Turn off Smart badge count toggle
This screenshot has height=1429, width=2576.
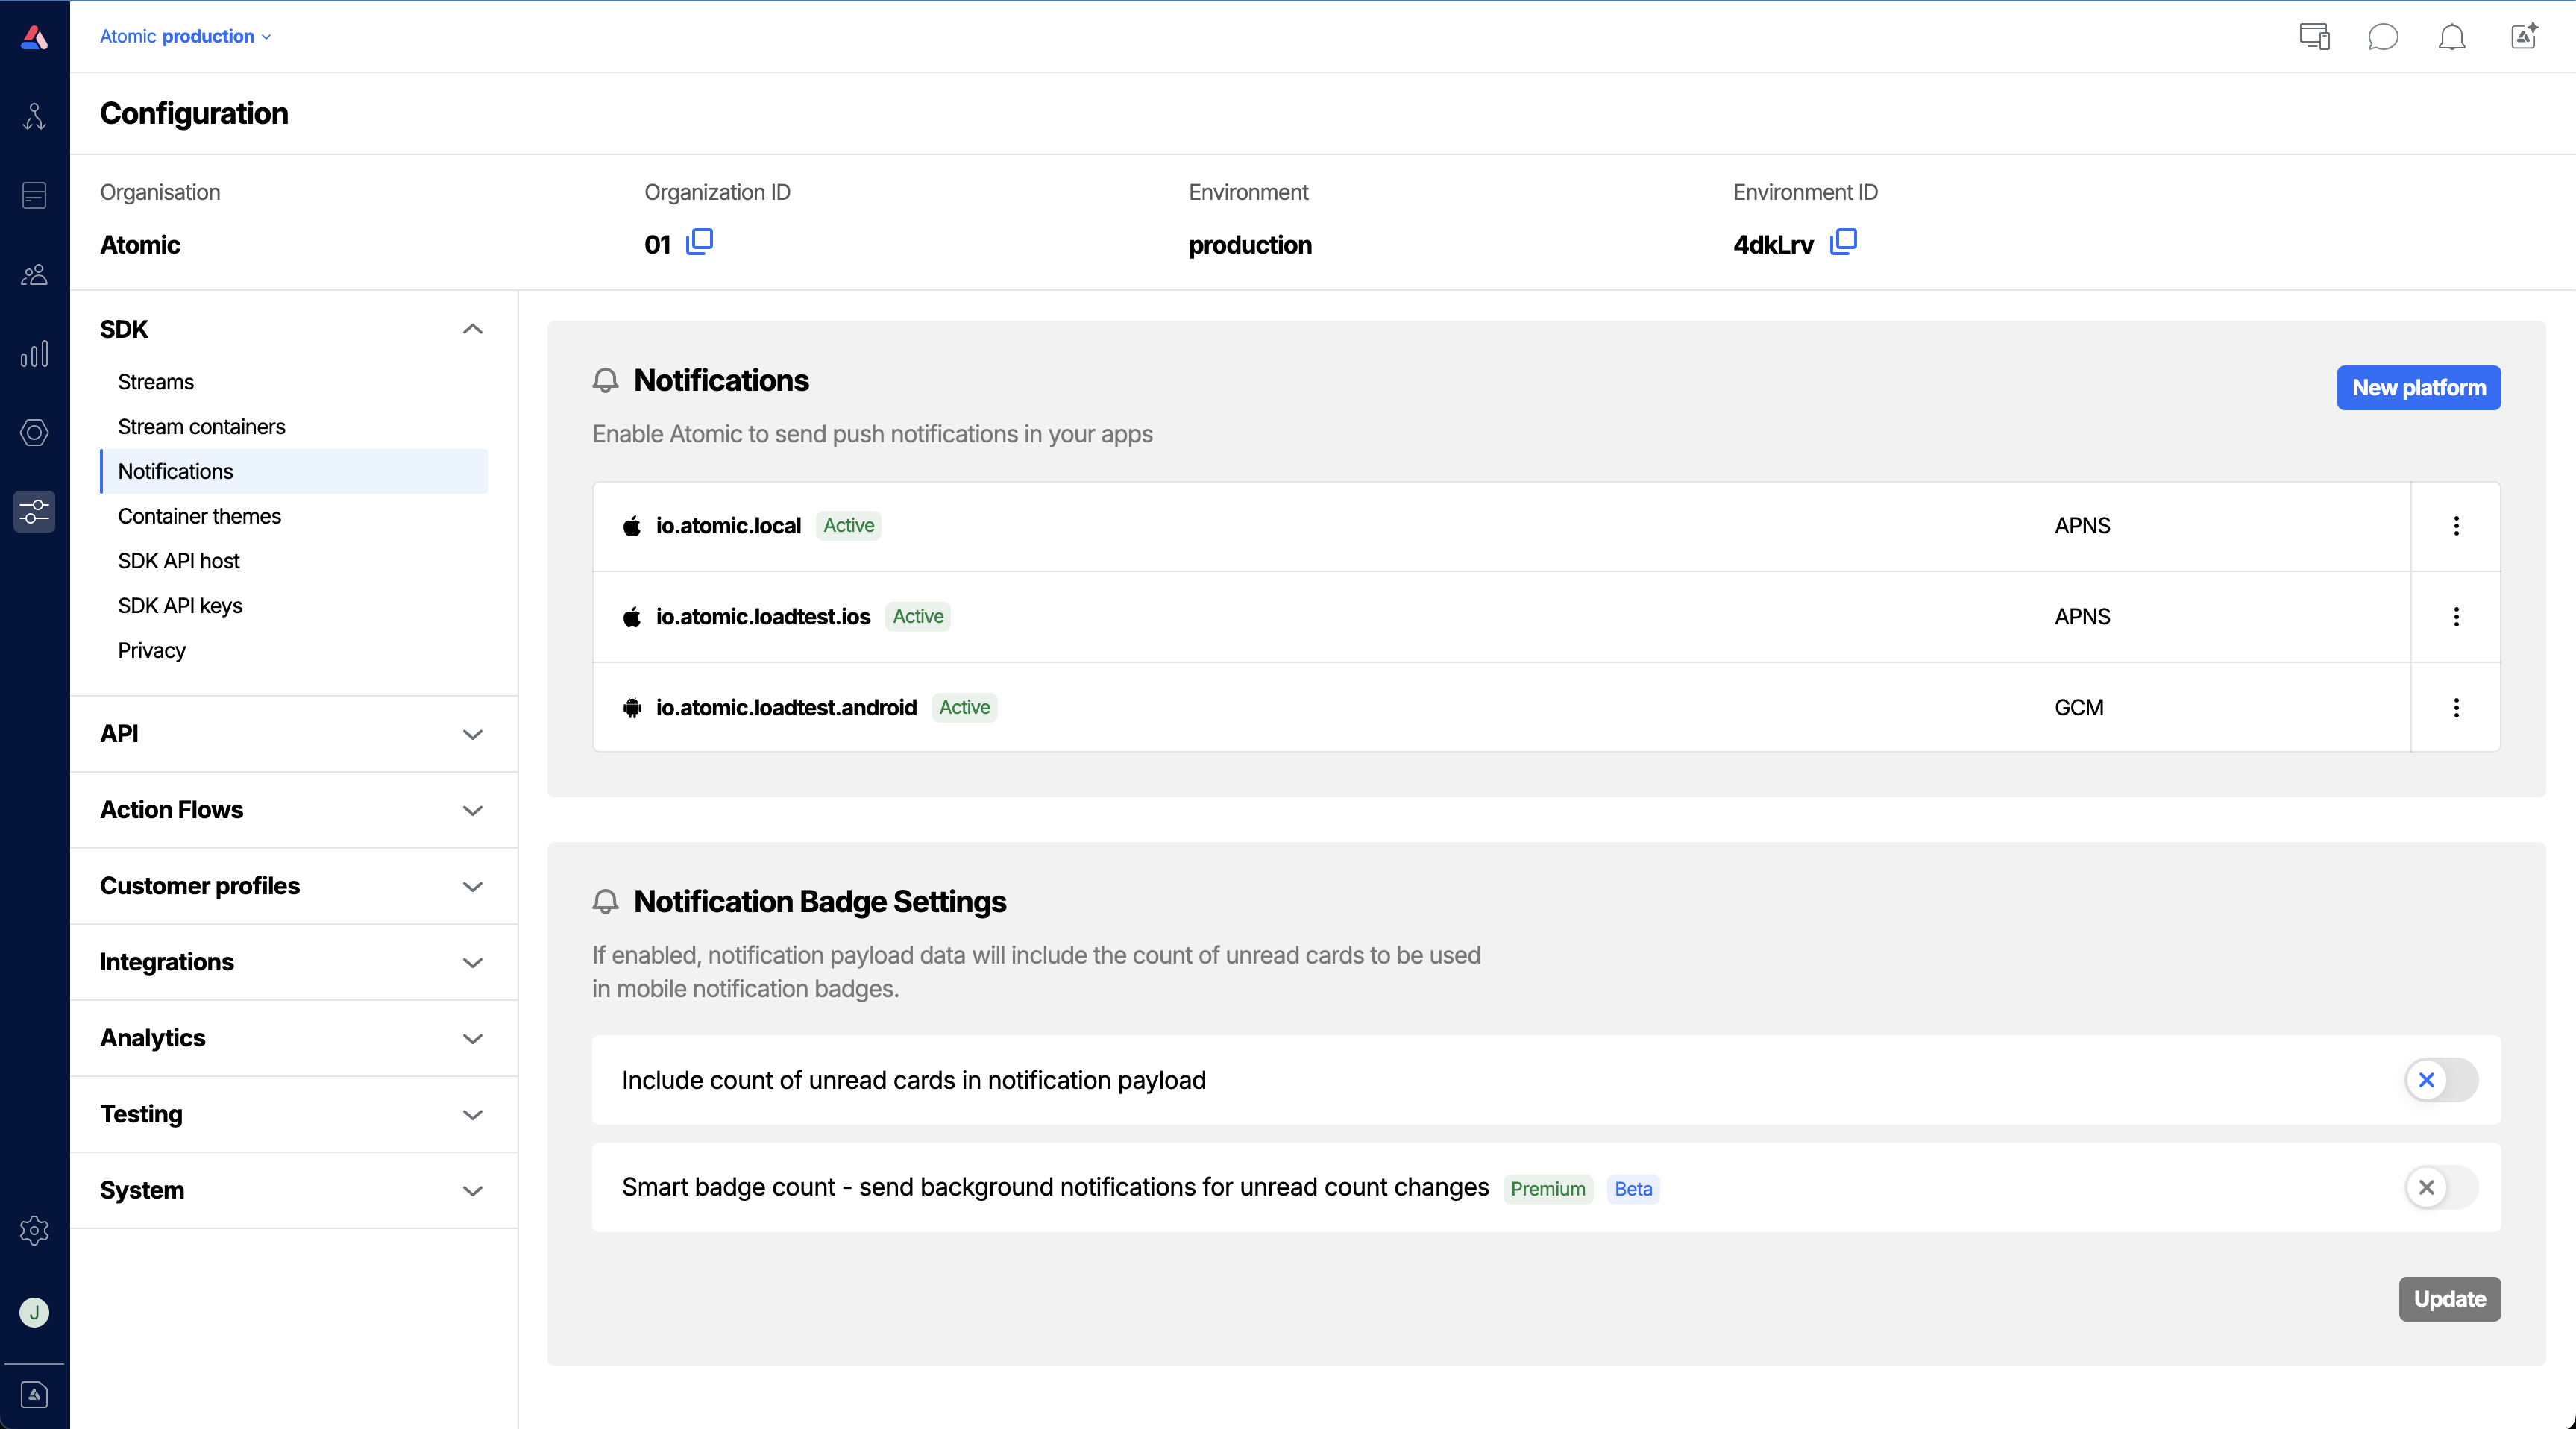point(2440,1188)
